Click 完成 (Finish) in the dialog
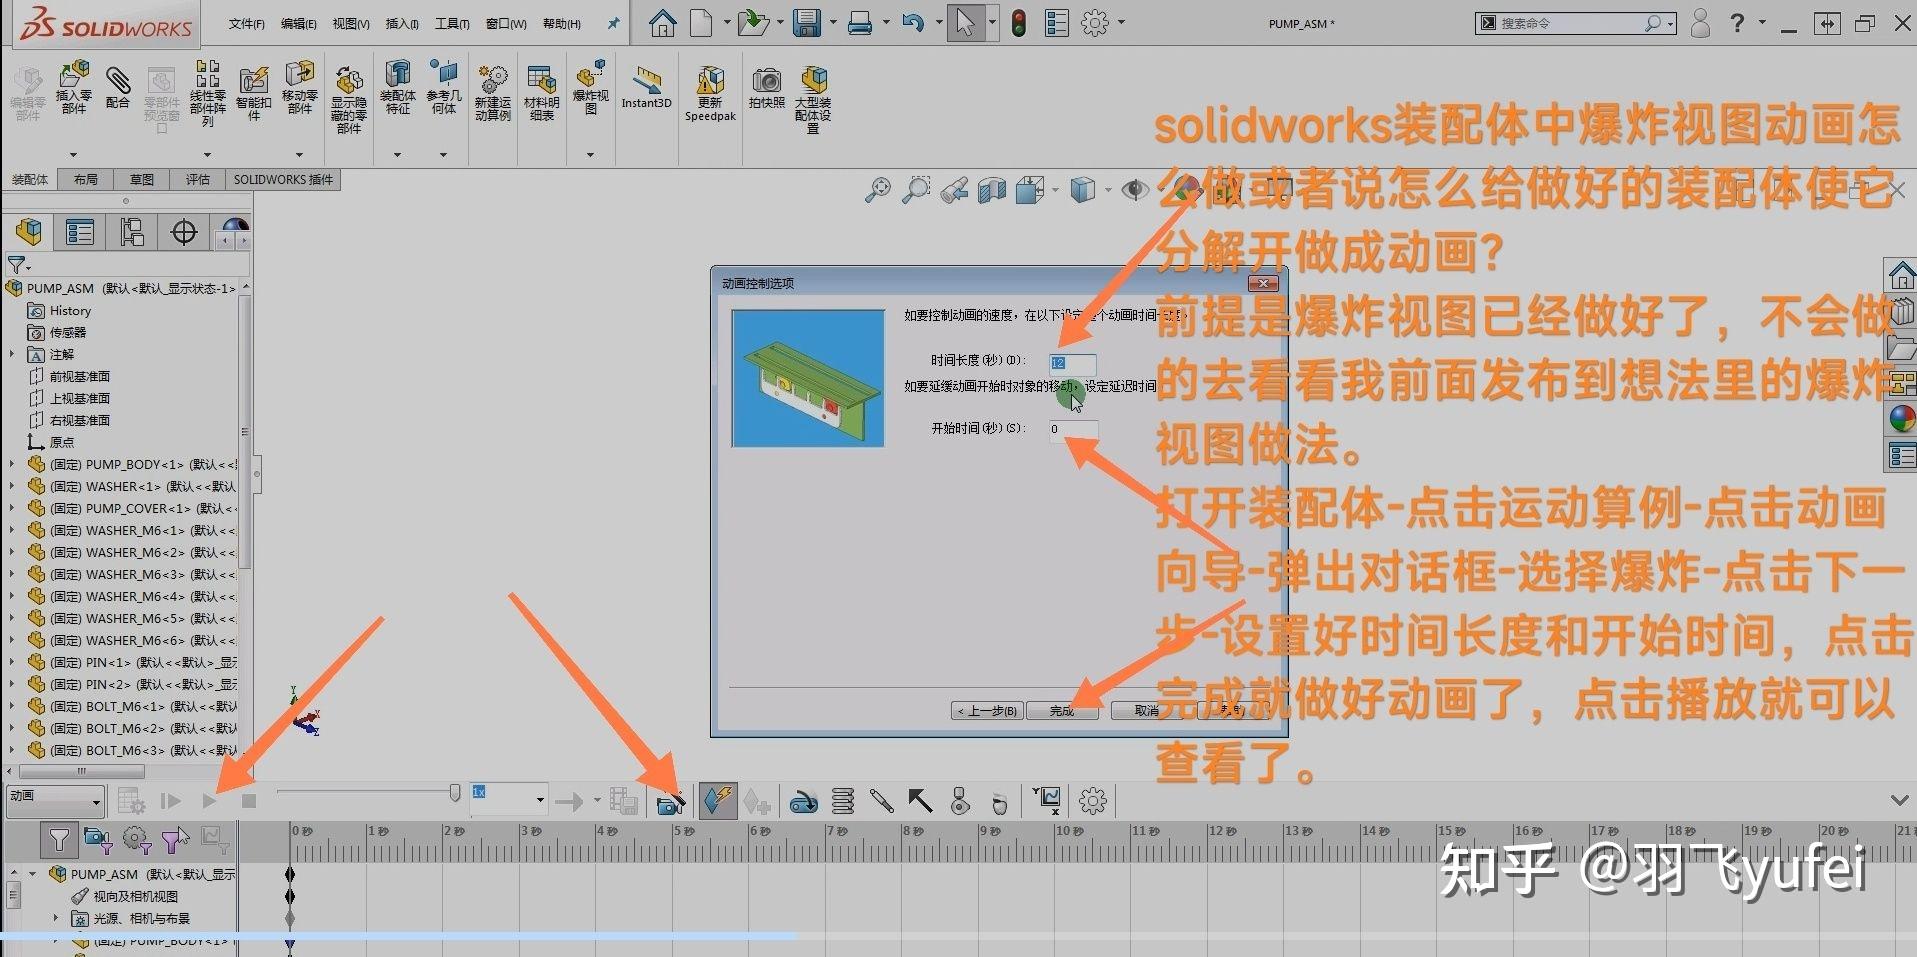The image size is (1917, 957). (x=1061, y=711)
